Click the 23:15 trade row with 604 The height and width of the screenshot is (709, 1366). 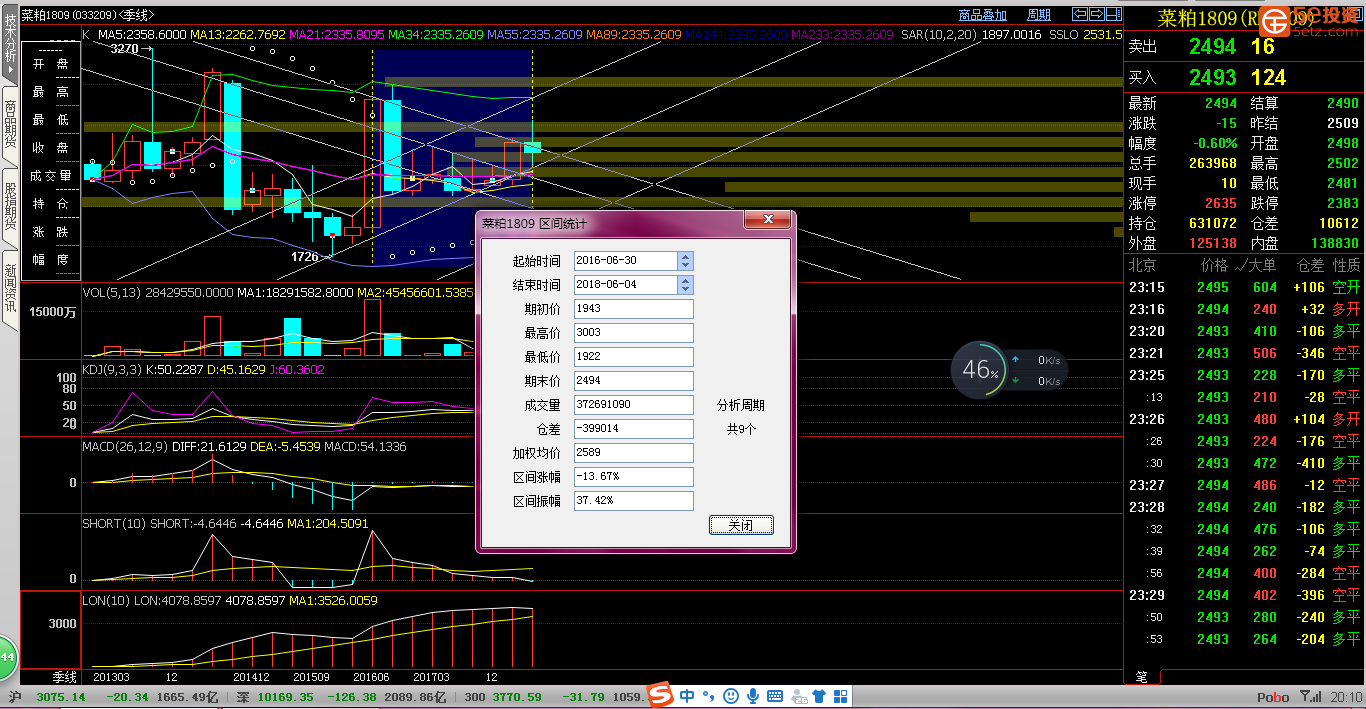pyautogui.click(x=1245, y=287)
